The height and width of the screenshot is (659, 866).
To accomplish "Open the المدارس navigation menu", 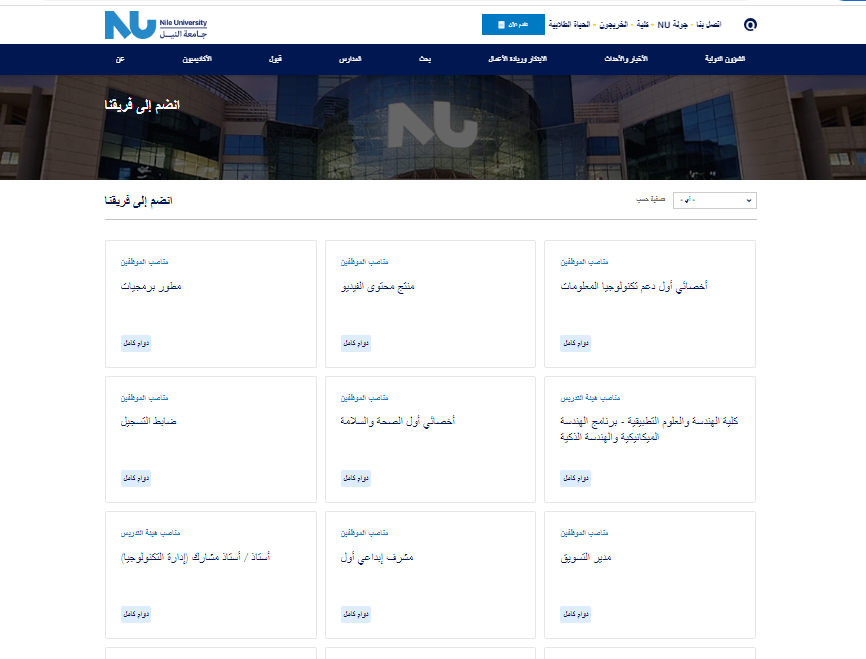I will [x=350, y=60].
